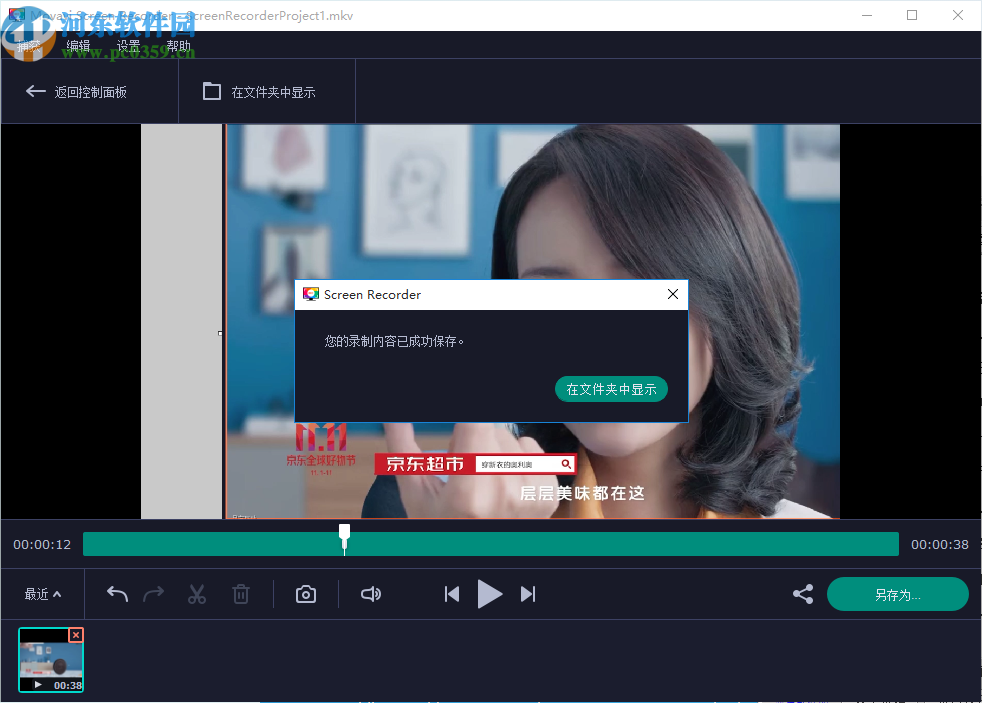Click the back arrow to return to control panel
Image resolution: width=982 pixels, height=703 pixels.
pos(36,90)
